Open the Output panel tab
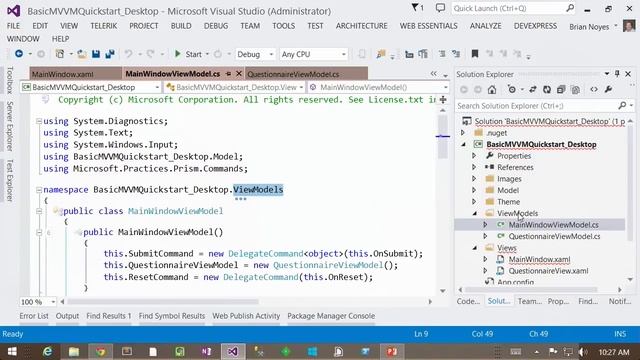This screenshot has width=640, height=360. click(x=67, y=316)
